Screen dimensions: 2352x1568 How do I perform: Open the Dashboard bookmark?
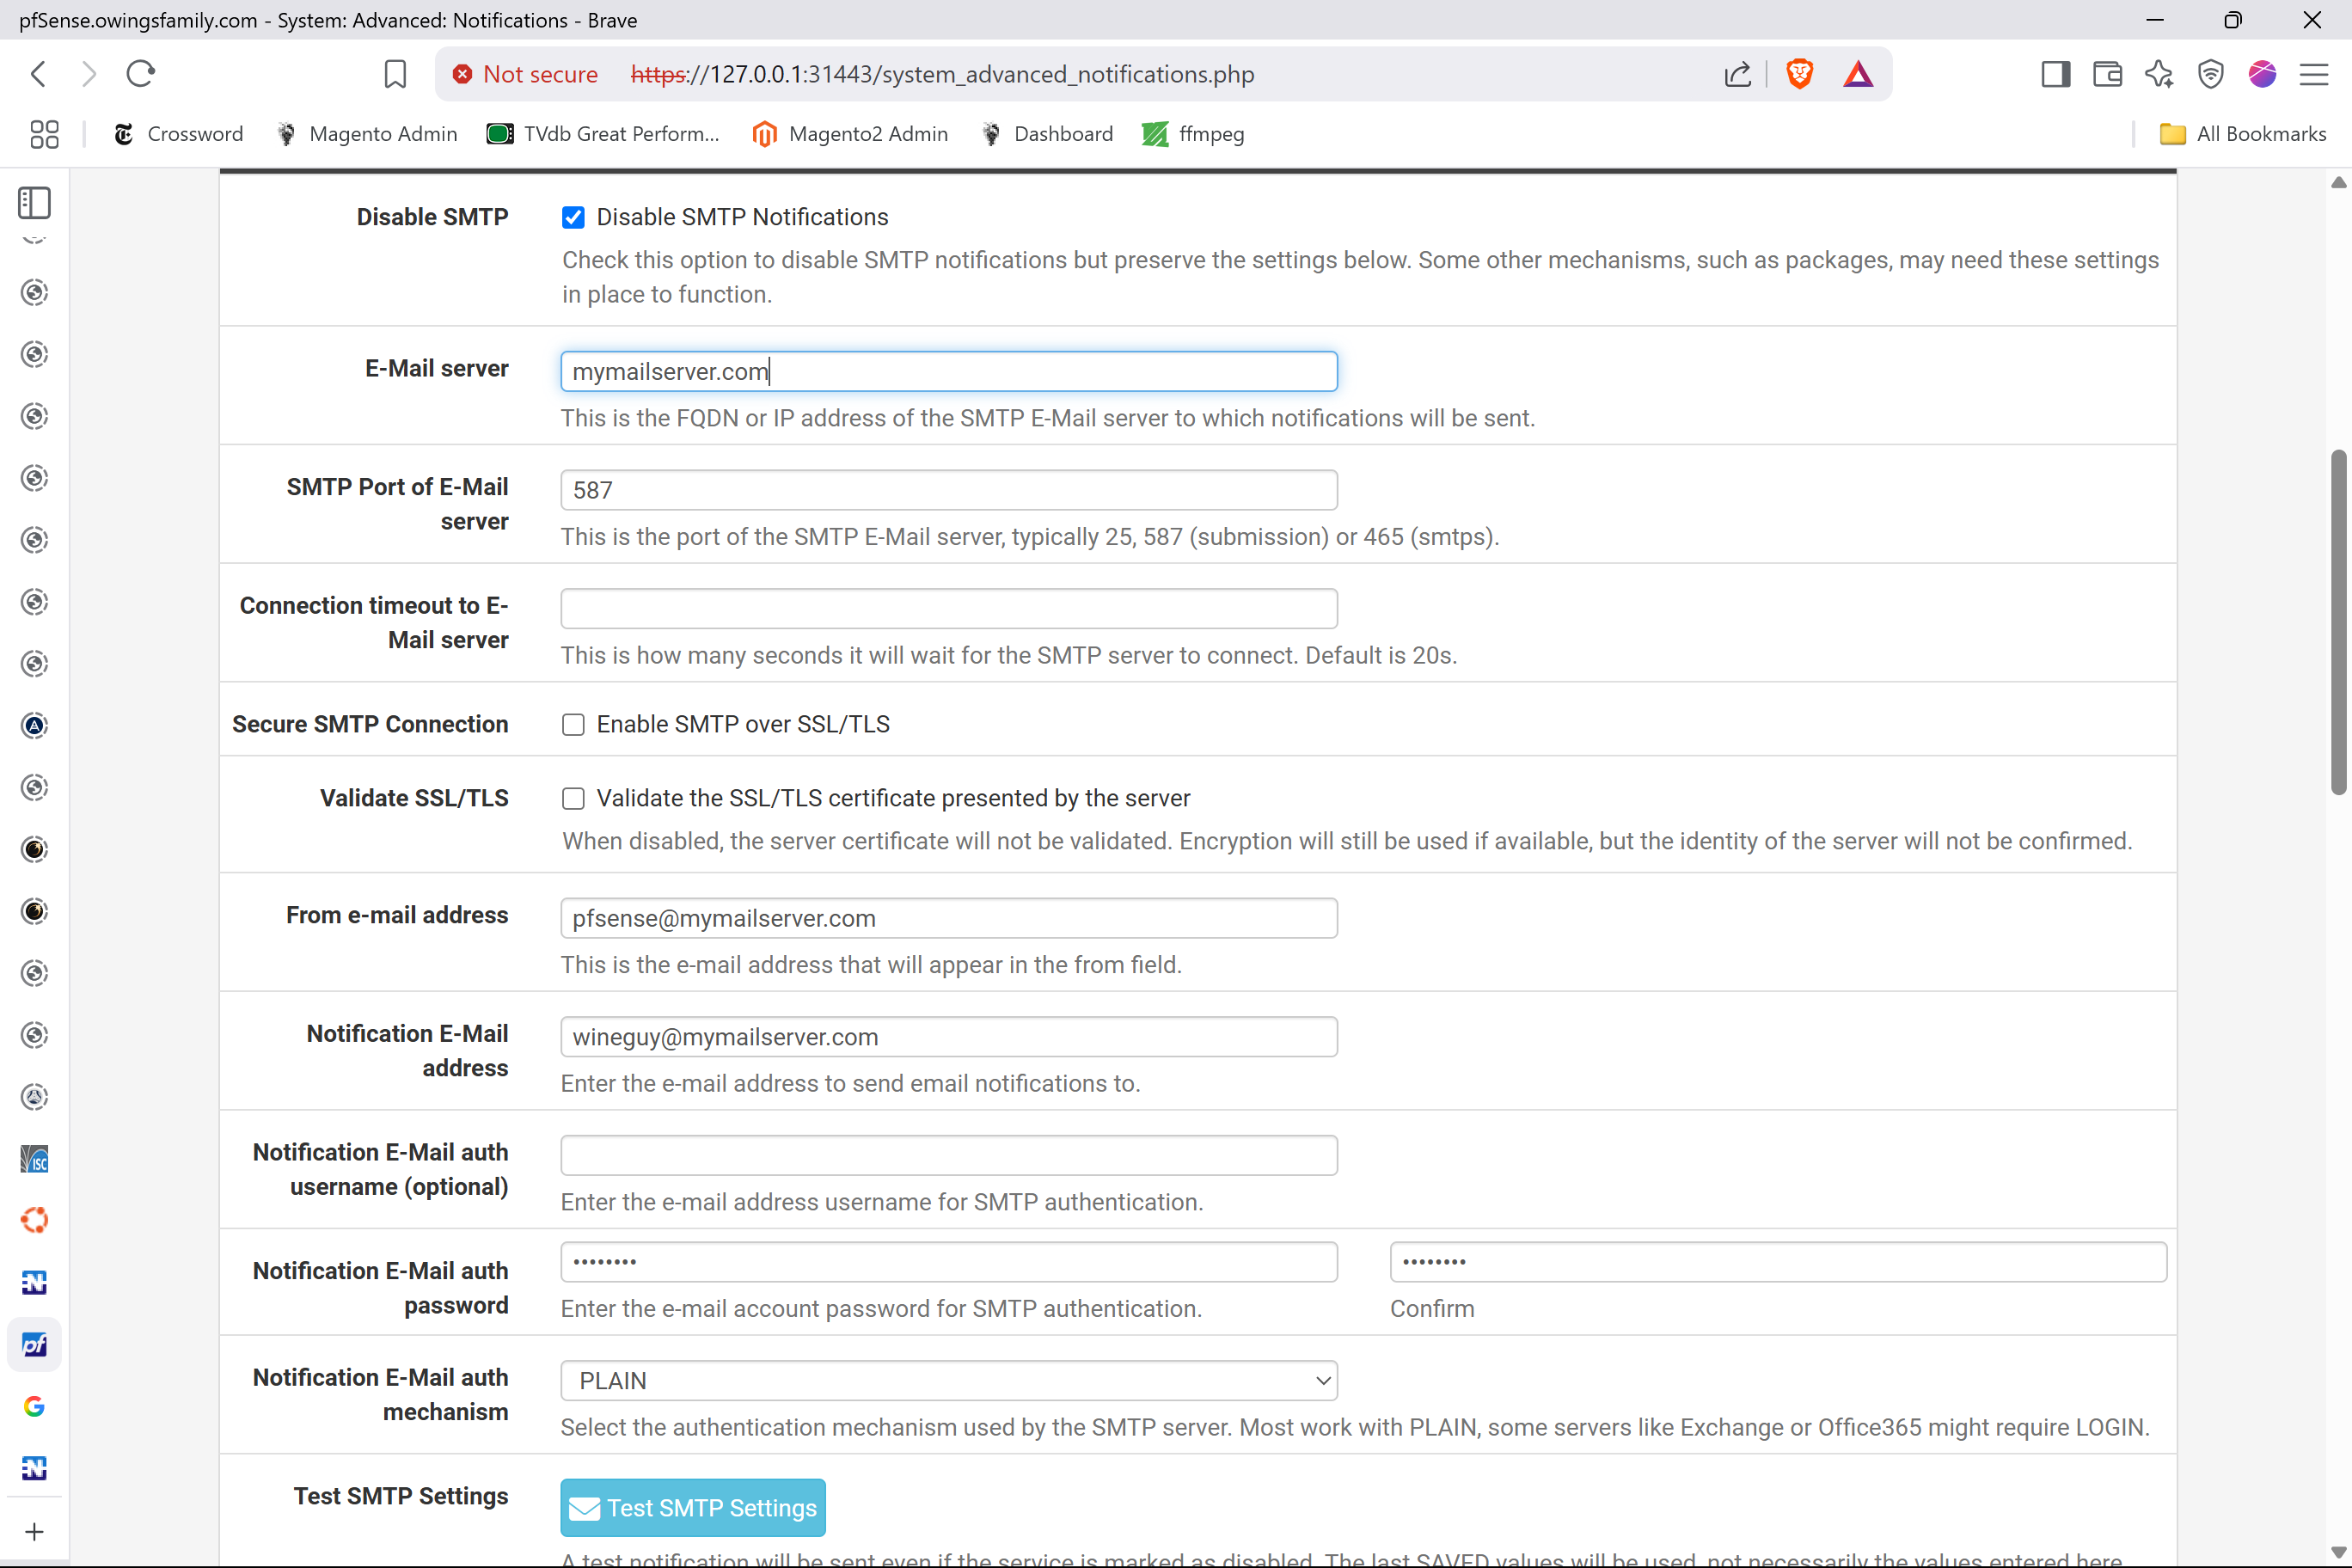1047,134
